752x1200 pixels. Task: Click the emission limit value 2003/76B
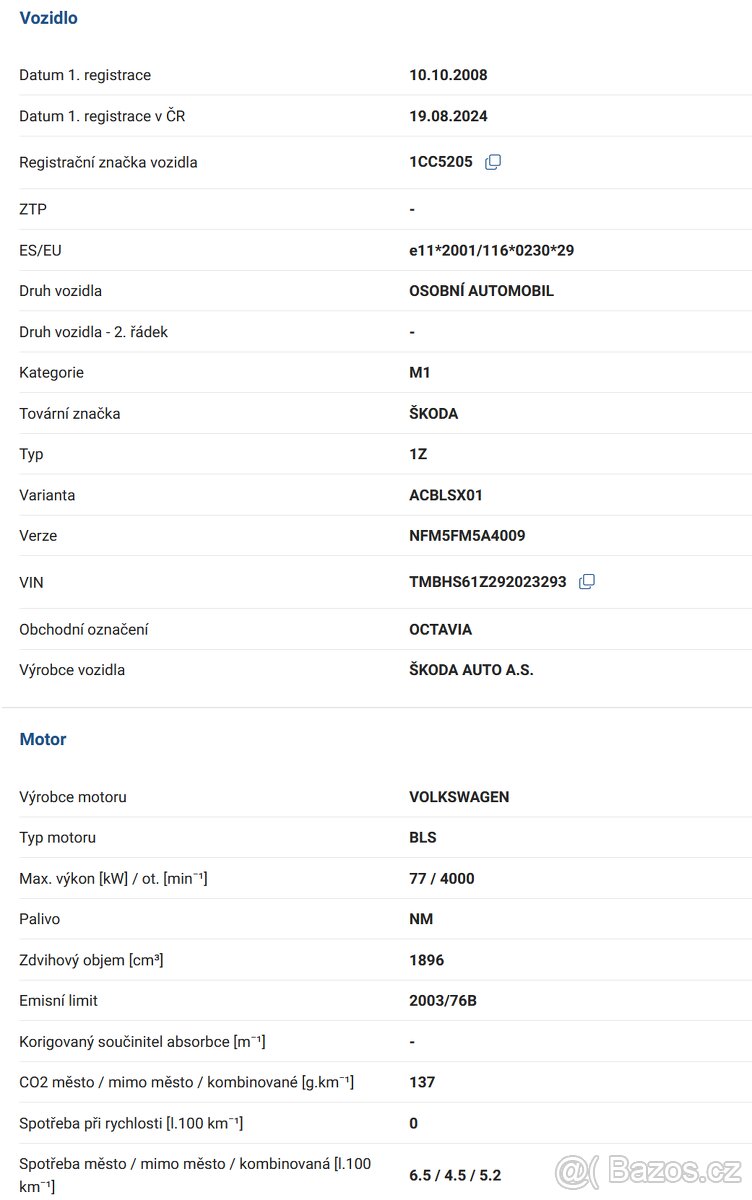click(x=443, y=1001)
